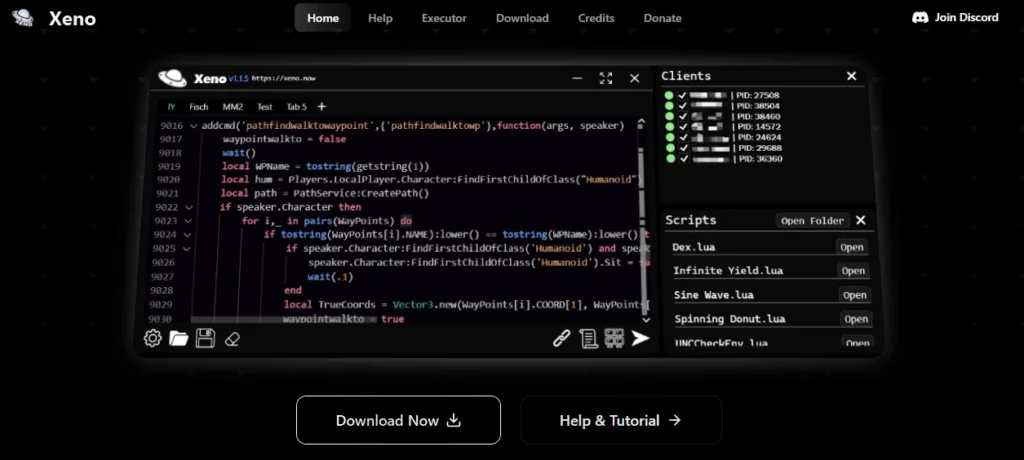The image size is (1024, 460).
Task: Close the Scripts panel
Action: pos(861,220)
